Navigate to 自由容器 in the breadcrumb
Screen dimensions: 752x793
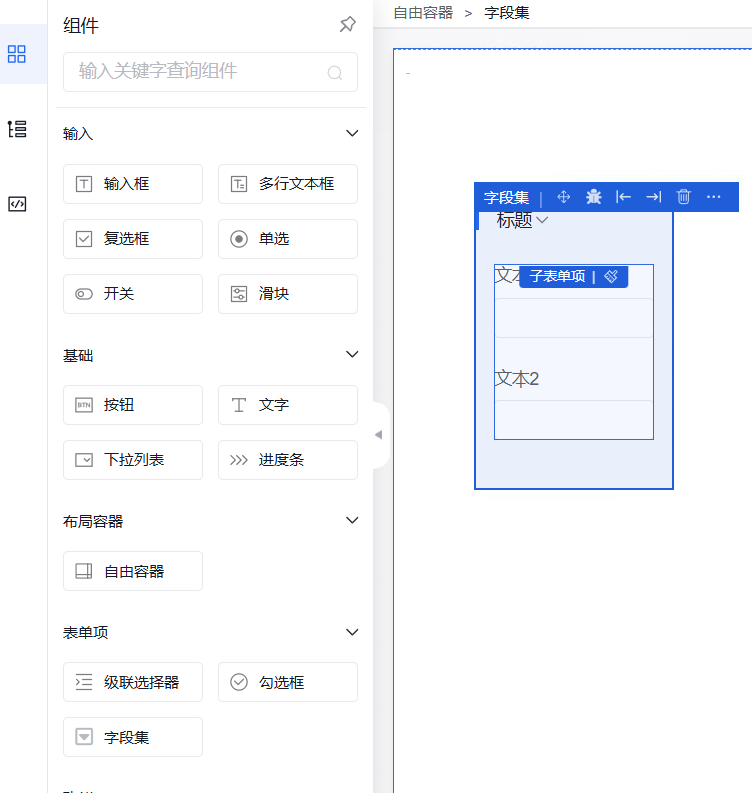pos(422,13)
